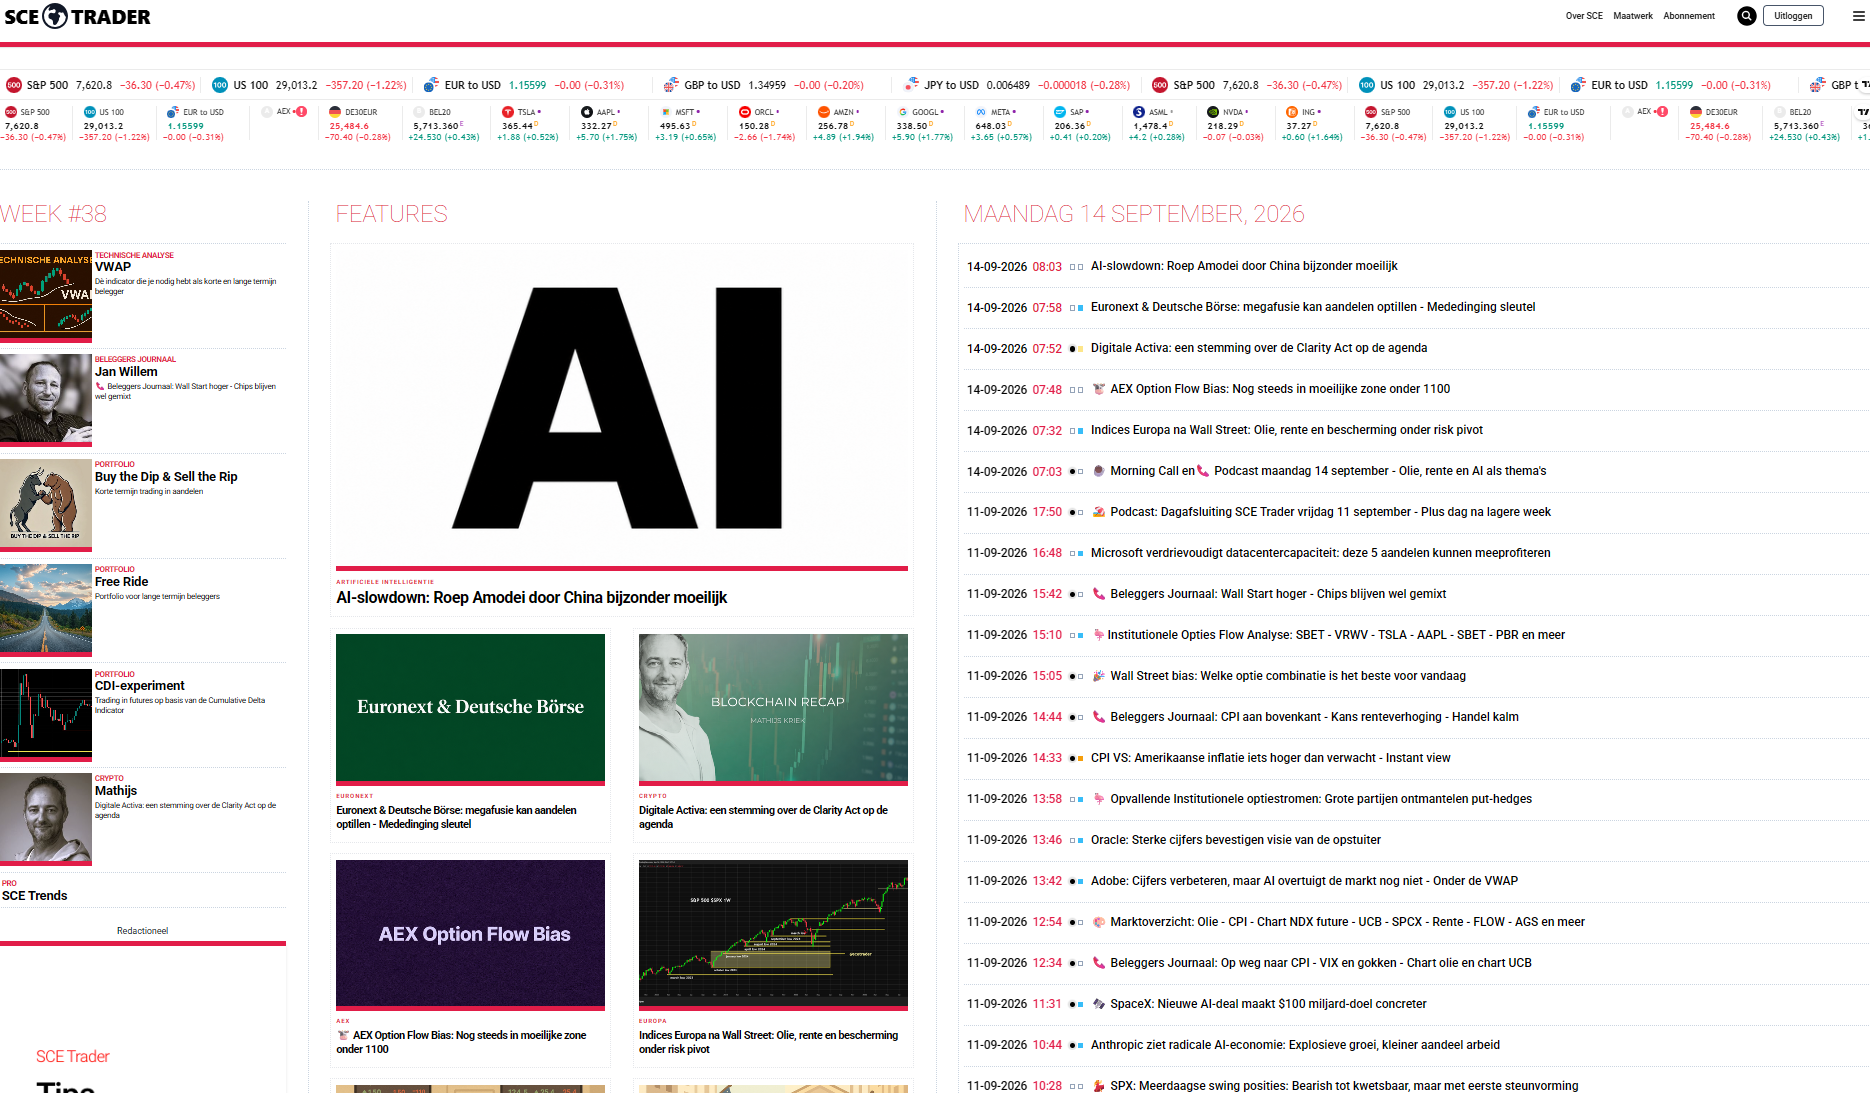The height and width of the screenshot is (1093, 1870).
Task: Click the phone icon before Podcast maandag 14 september
Action: (1203, 471)
